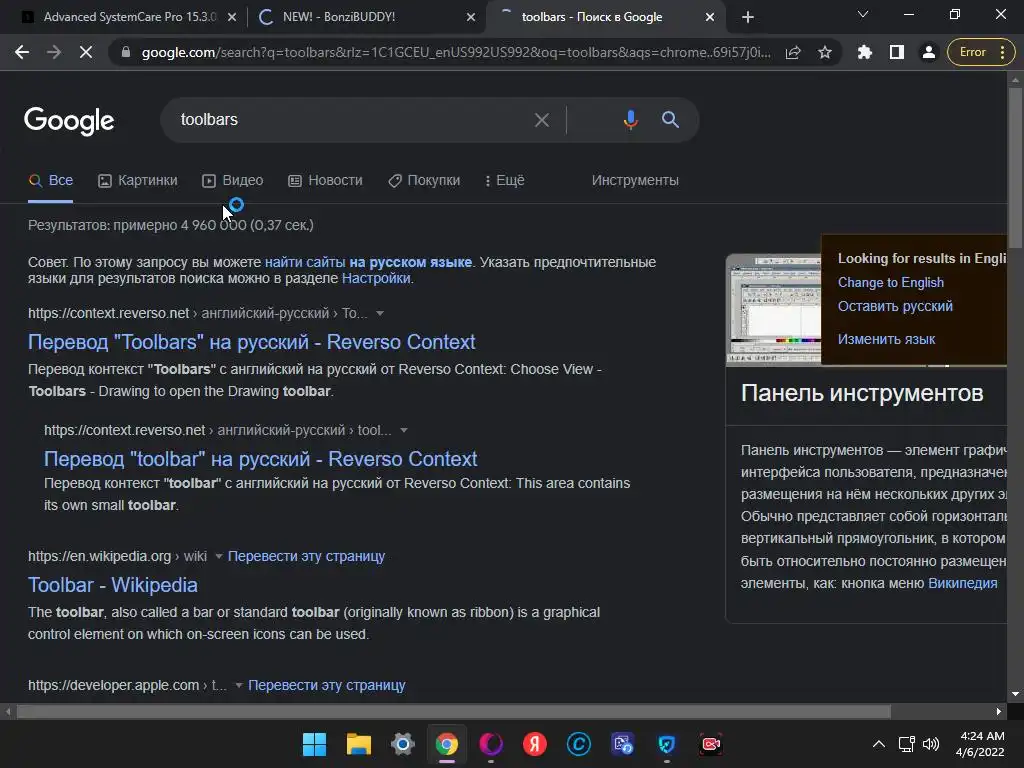1024x768 pixels.
Task: Open the red screen recorder taskbar icon
Action: (x=711, y=744)
